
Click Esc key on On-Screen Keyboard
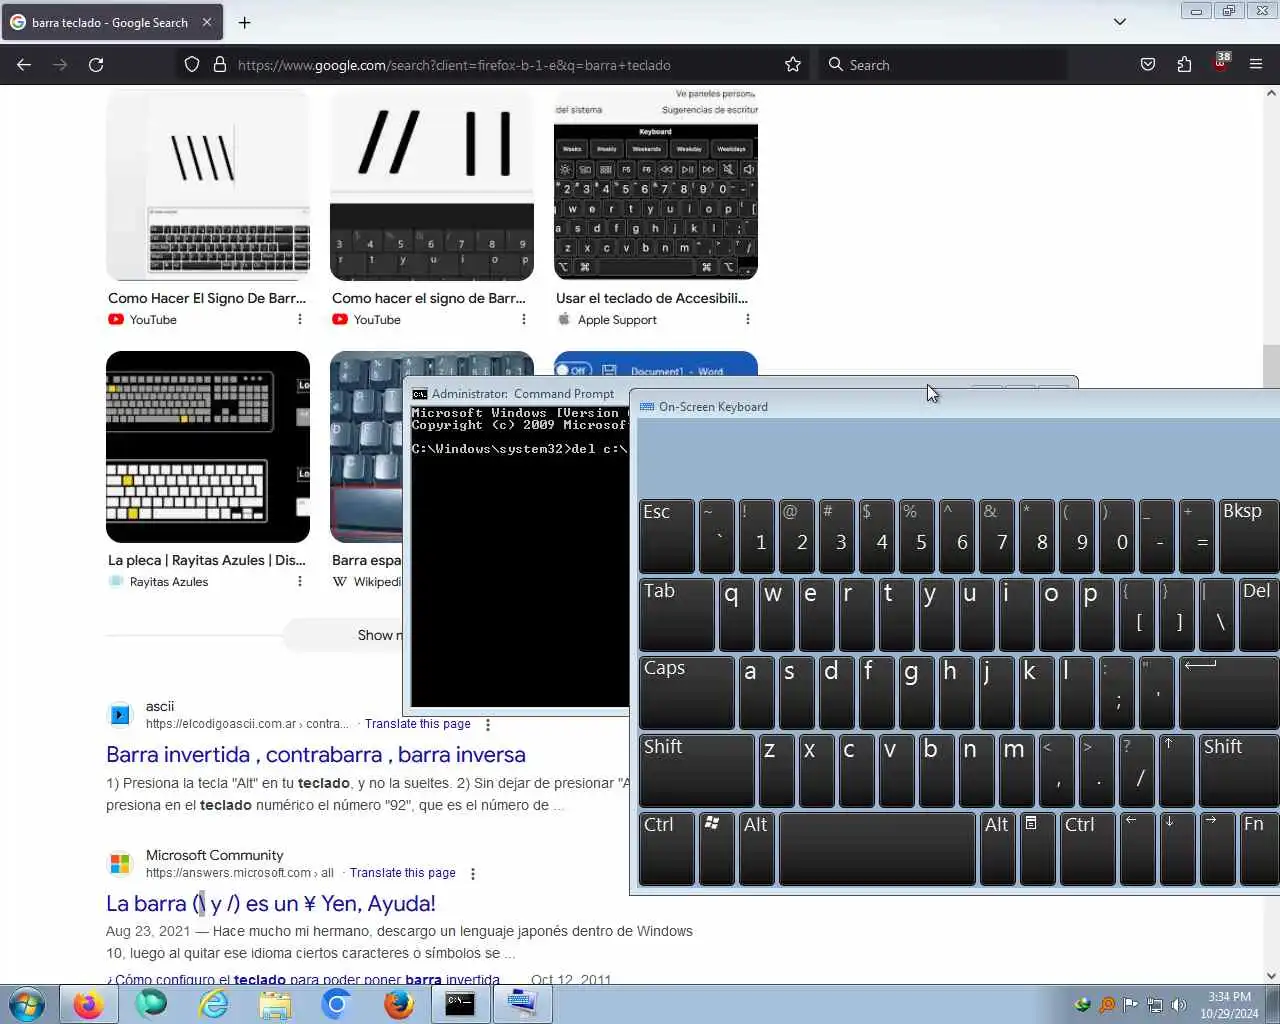tap(667, 536)
